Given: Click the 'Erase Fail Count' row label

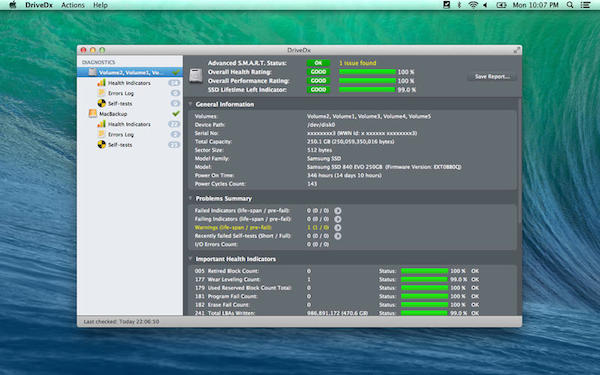Looking at the screenshot, I should point(228,305).
